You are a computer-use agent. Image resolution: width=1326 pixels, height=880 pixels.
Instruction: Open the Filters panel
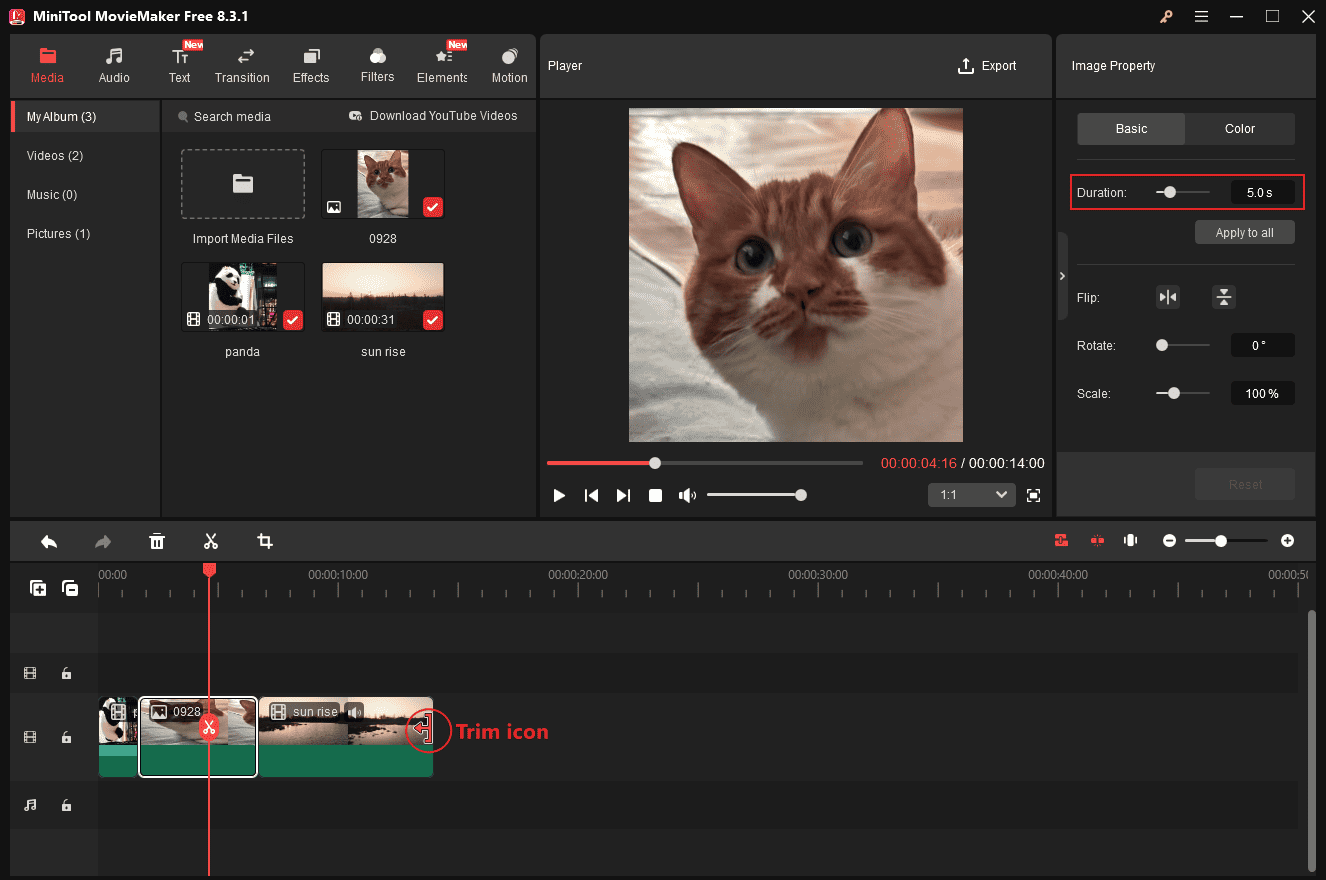tap(377, 63)
